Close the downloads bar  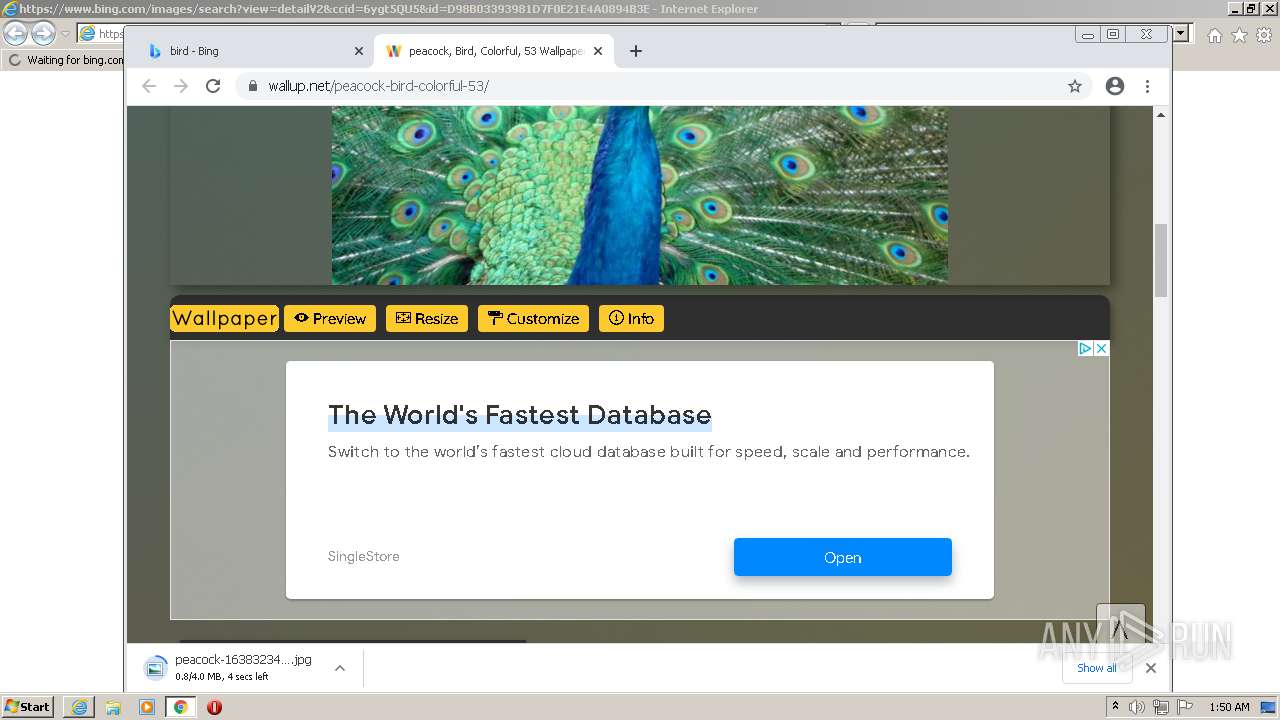coord(1151,668)
